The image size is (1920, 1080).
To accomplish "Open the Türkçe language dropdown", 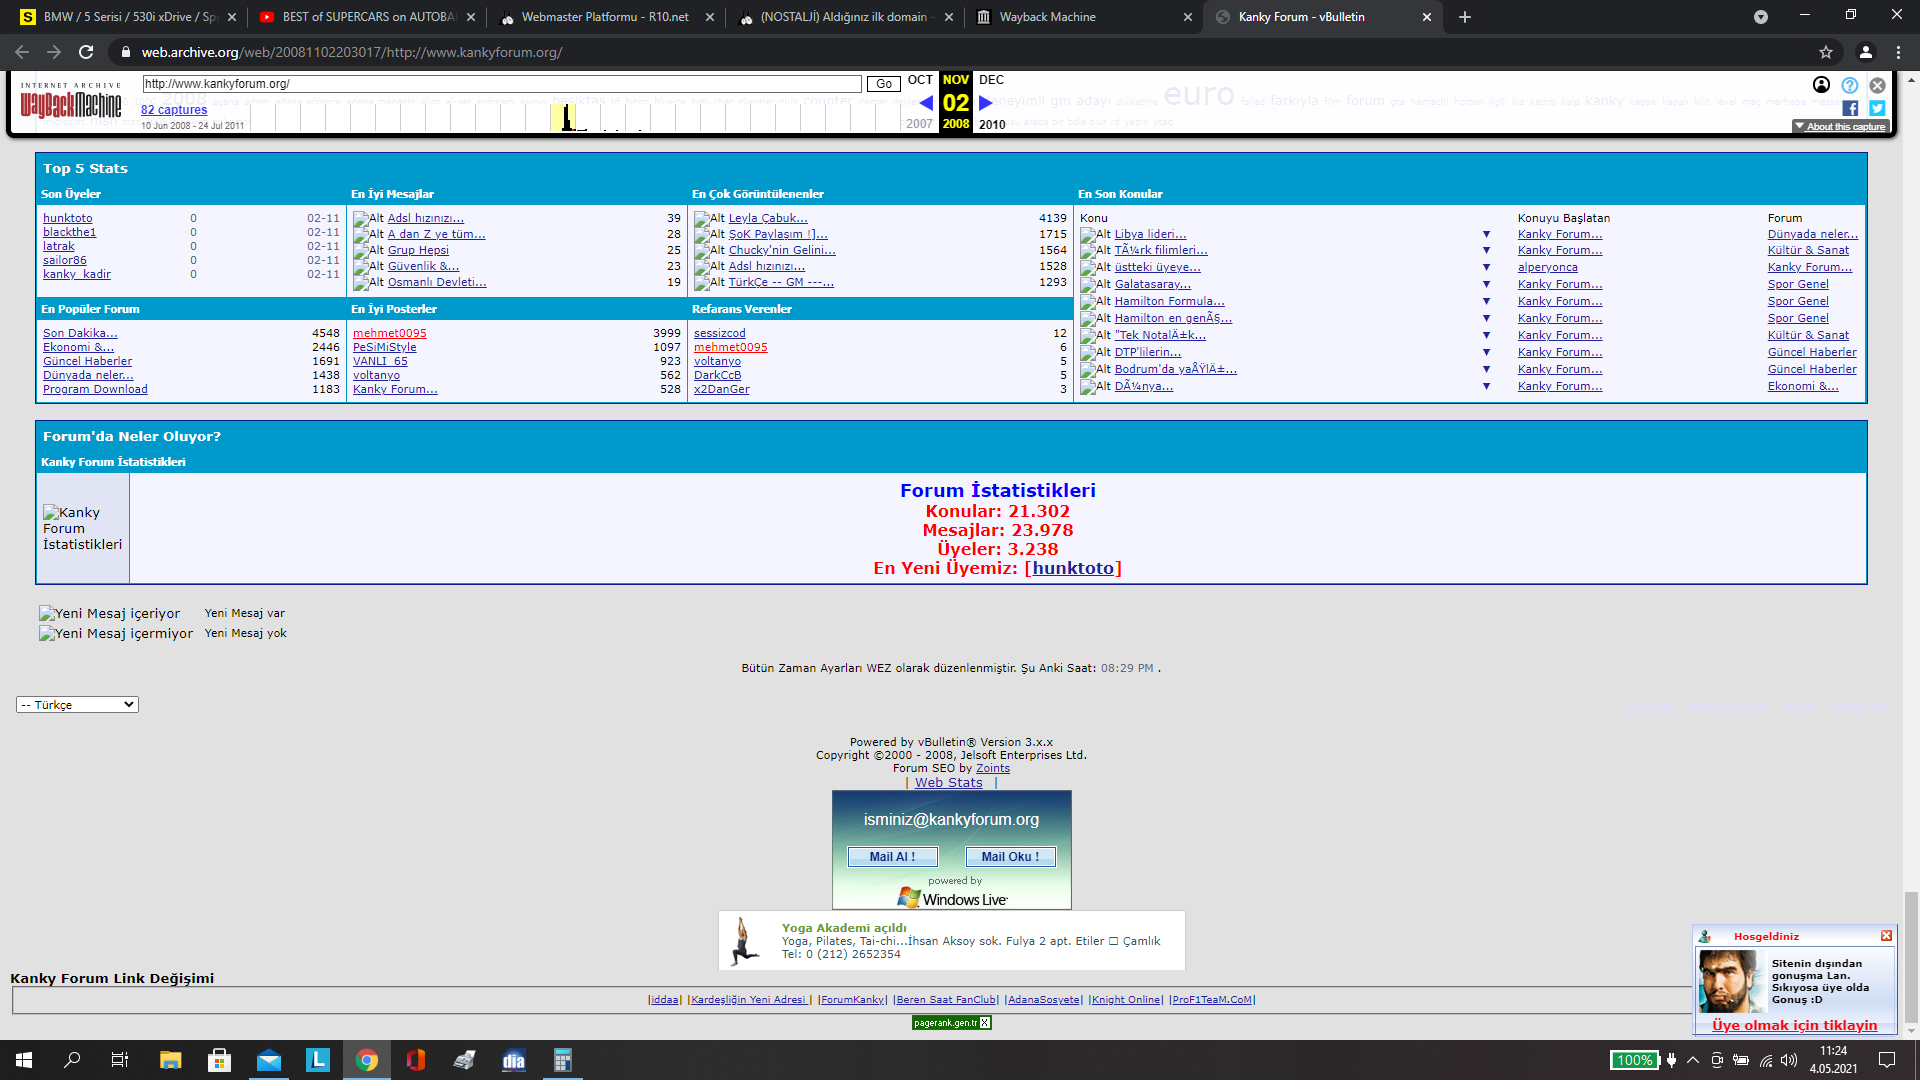I will pyautogui.click(x=77, y=705).
